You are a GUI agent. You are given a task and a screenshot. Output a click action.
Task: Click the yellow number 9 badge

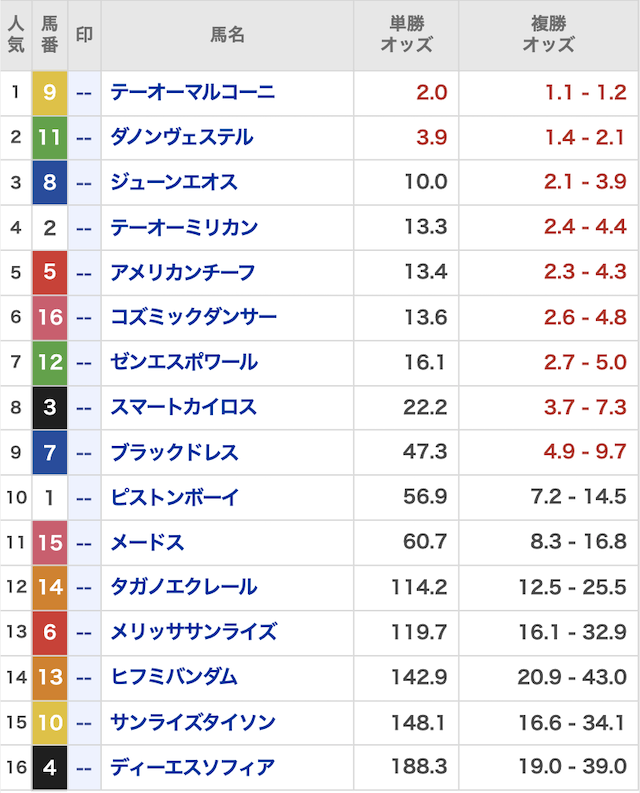click(x=50, y=93)
